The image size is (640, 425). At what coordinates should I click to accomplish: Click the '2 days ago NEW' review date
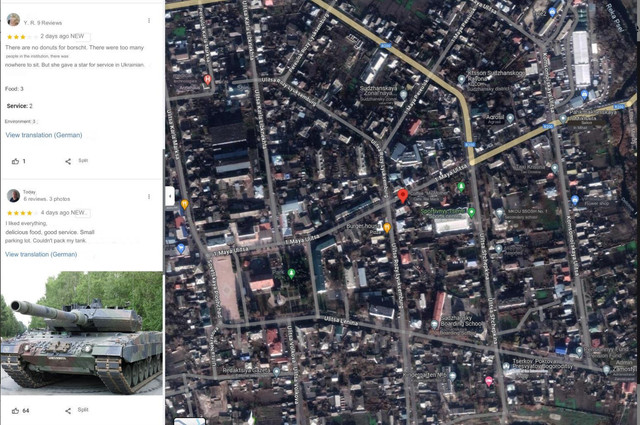click(62, 36)
